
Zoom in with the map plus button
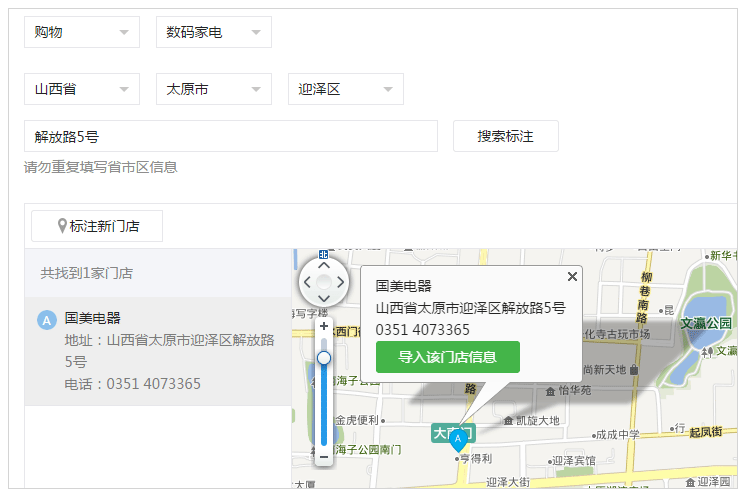tap(323, 326)
